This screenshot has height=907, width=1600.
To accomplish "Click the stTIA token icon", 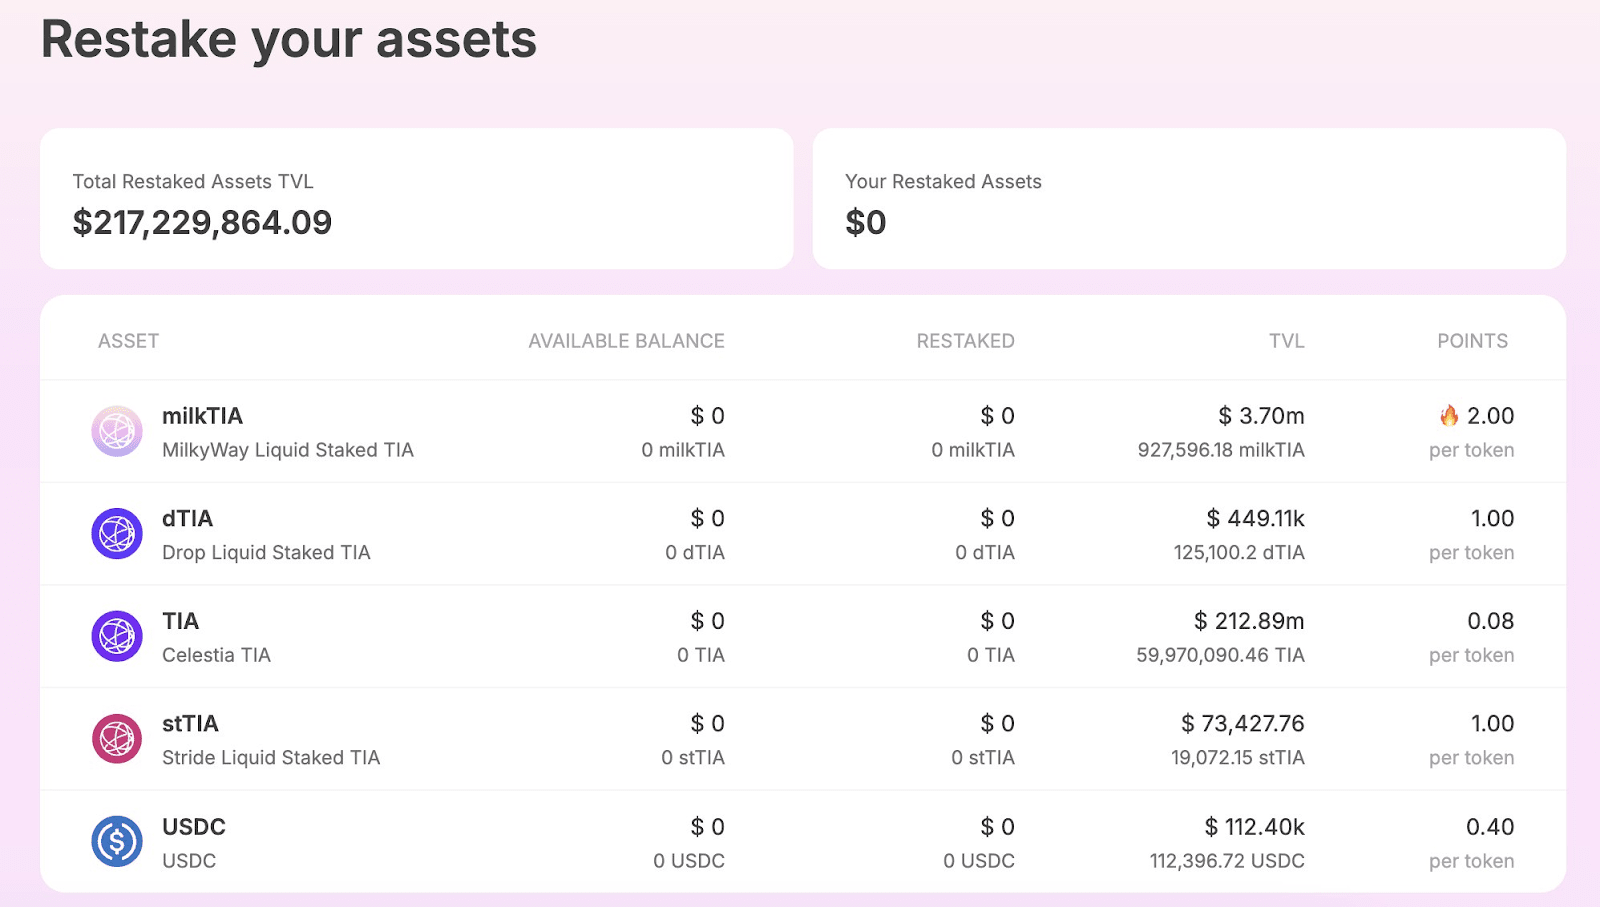I will pyautogui.click(x=117, y=739).
